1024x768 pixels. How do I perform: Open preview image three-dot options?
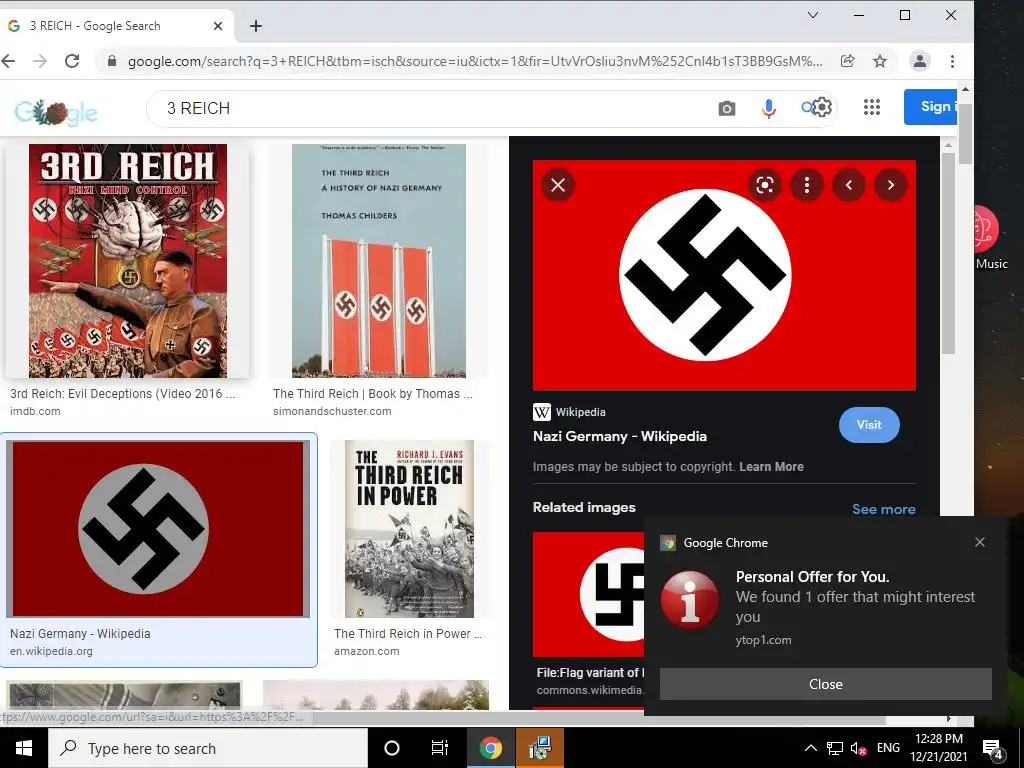coord(807,185)
